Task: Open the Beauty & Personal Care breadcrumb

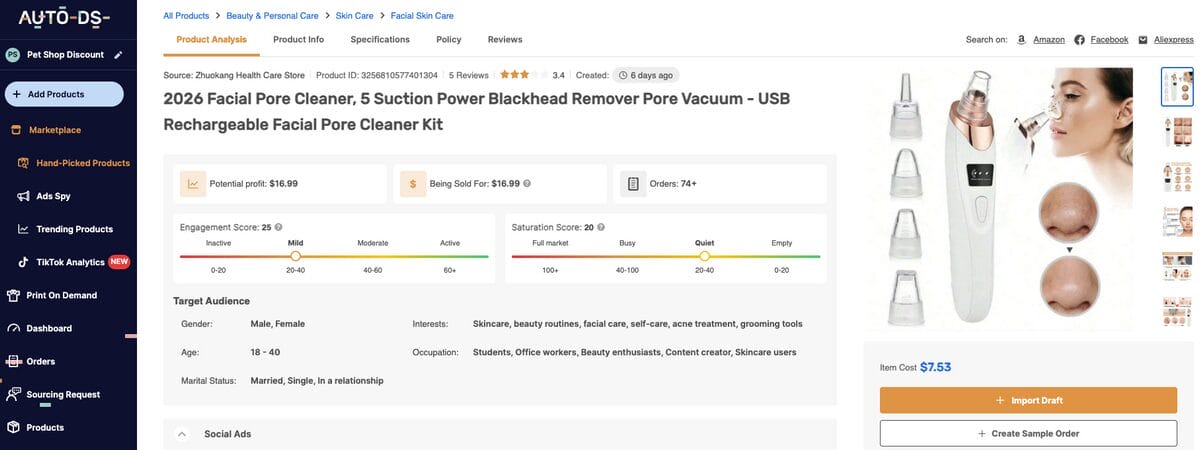Action: (x=272, y=16)
